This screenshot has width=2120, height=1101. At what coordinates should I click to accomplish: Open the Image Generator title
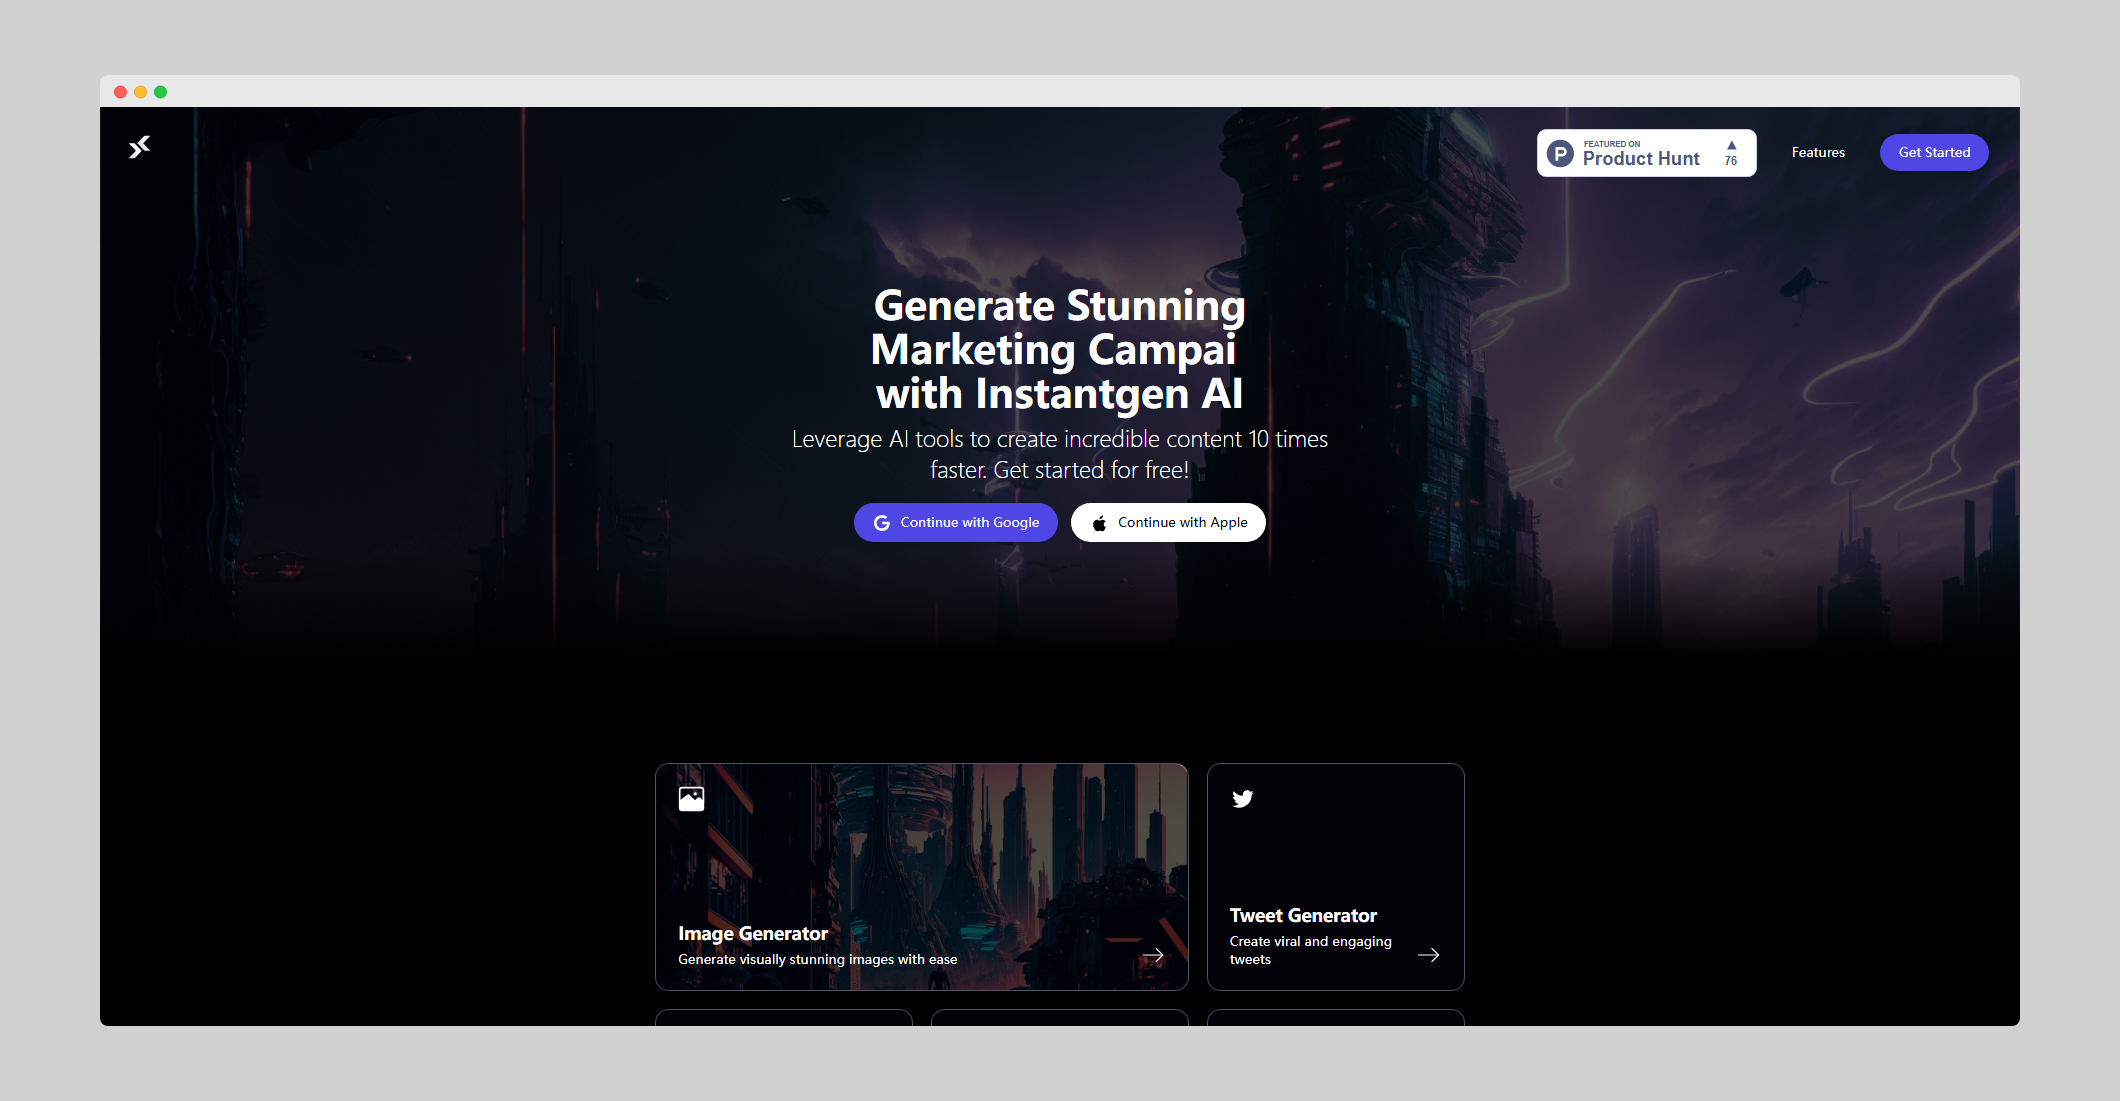click(752, 934)
